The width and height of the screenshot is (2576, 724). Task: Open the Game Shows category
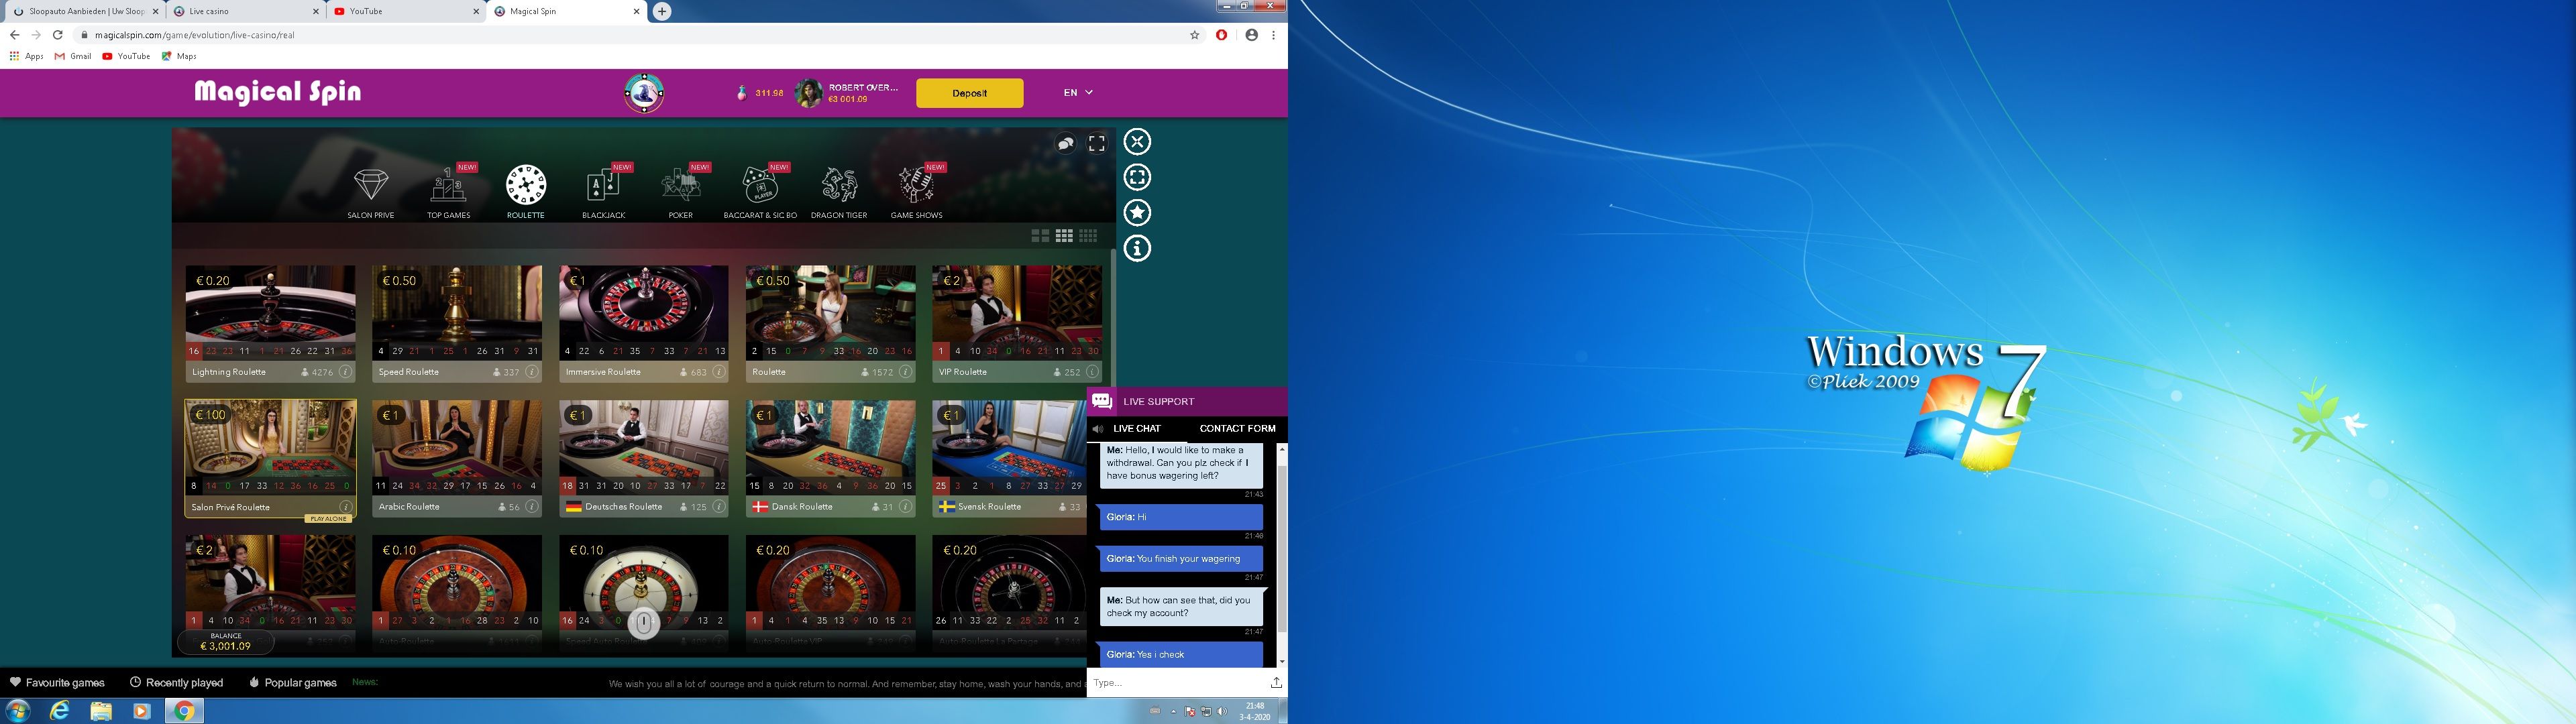[x=916, y=192]
